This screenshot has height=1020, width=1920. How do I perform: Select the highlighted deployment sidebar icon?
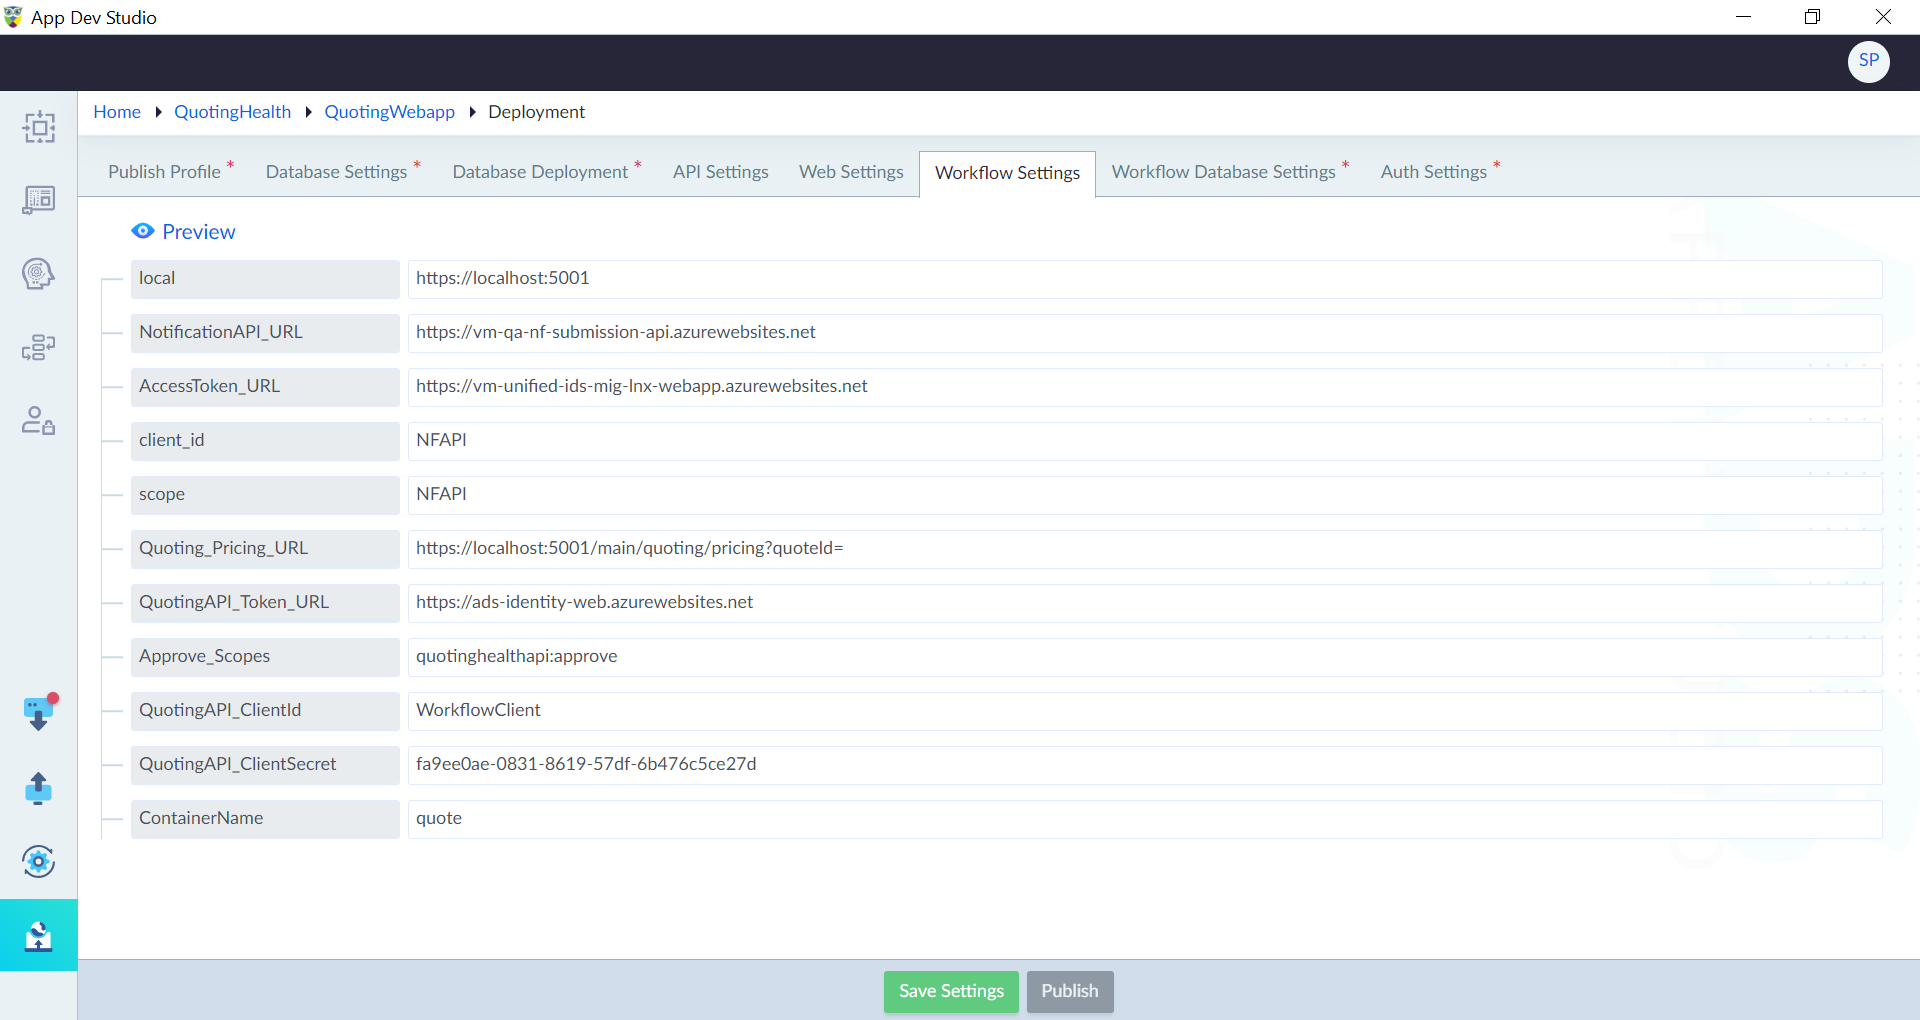tap(39, 936)
